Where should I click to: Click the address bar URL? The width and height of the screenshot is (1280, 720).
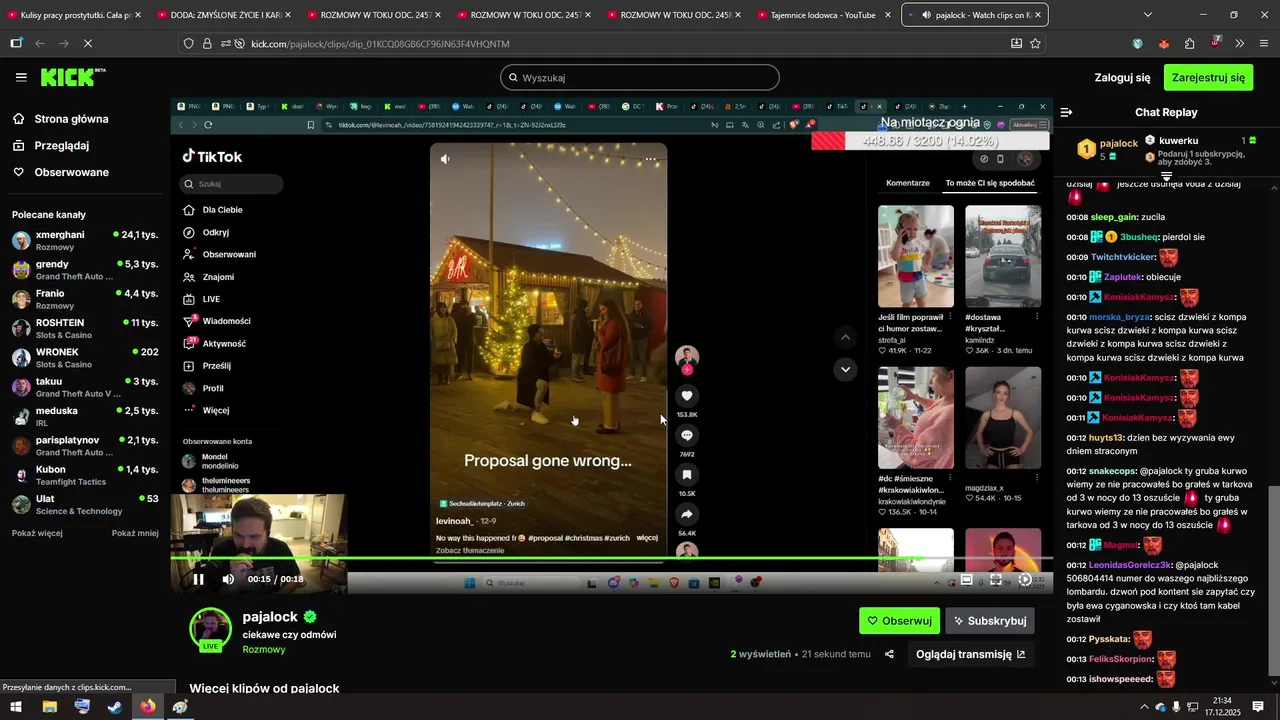tap(380, 44)
